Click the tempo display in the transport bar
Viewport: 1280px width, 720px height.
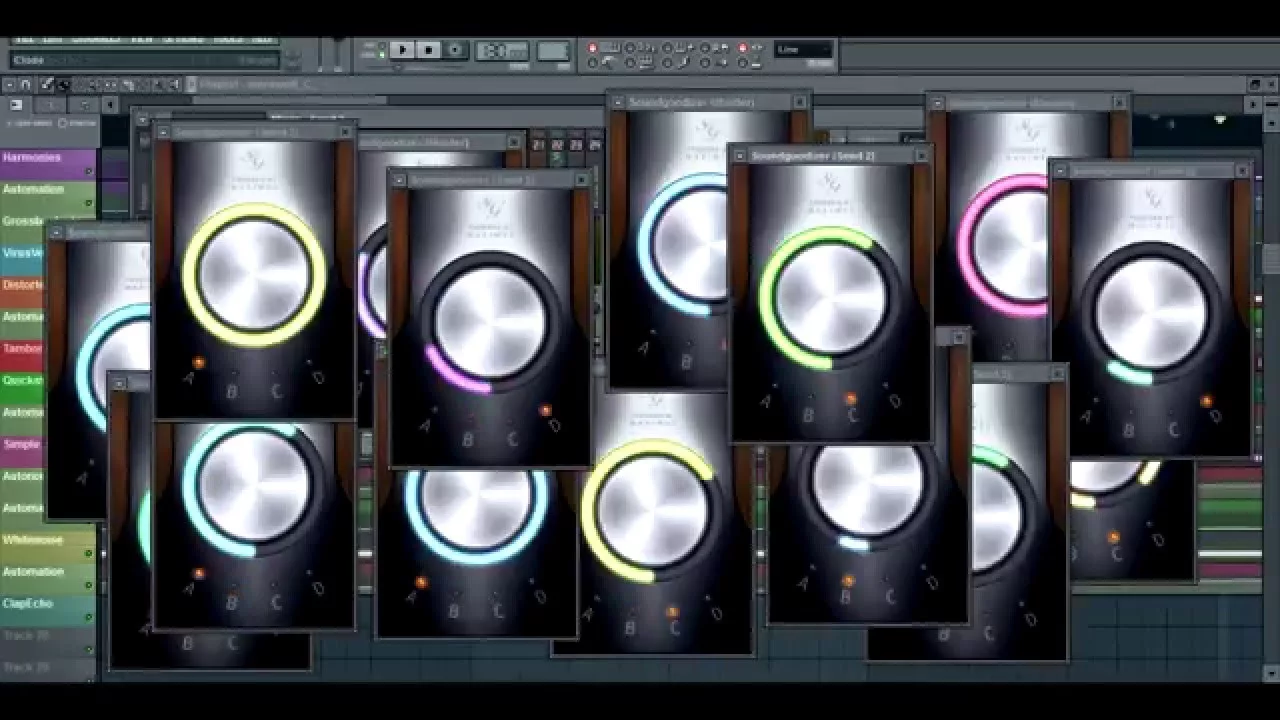click(504, 50)
